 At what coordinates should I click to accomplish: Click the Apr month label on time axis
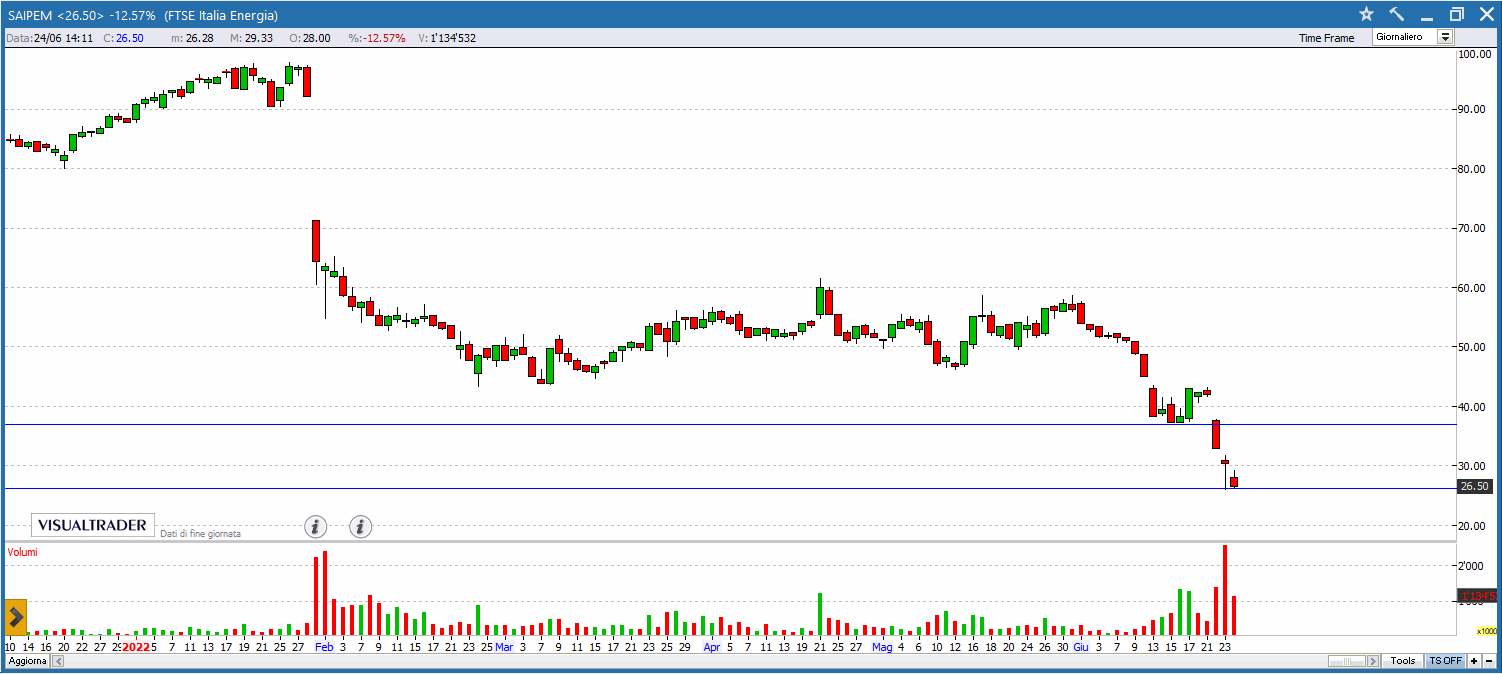pyautogui.click(x=711, y=647)
